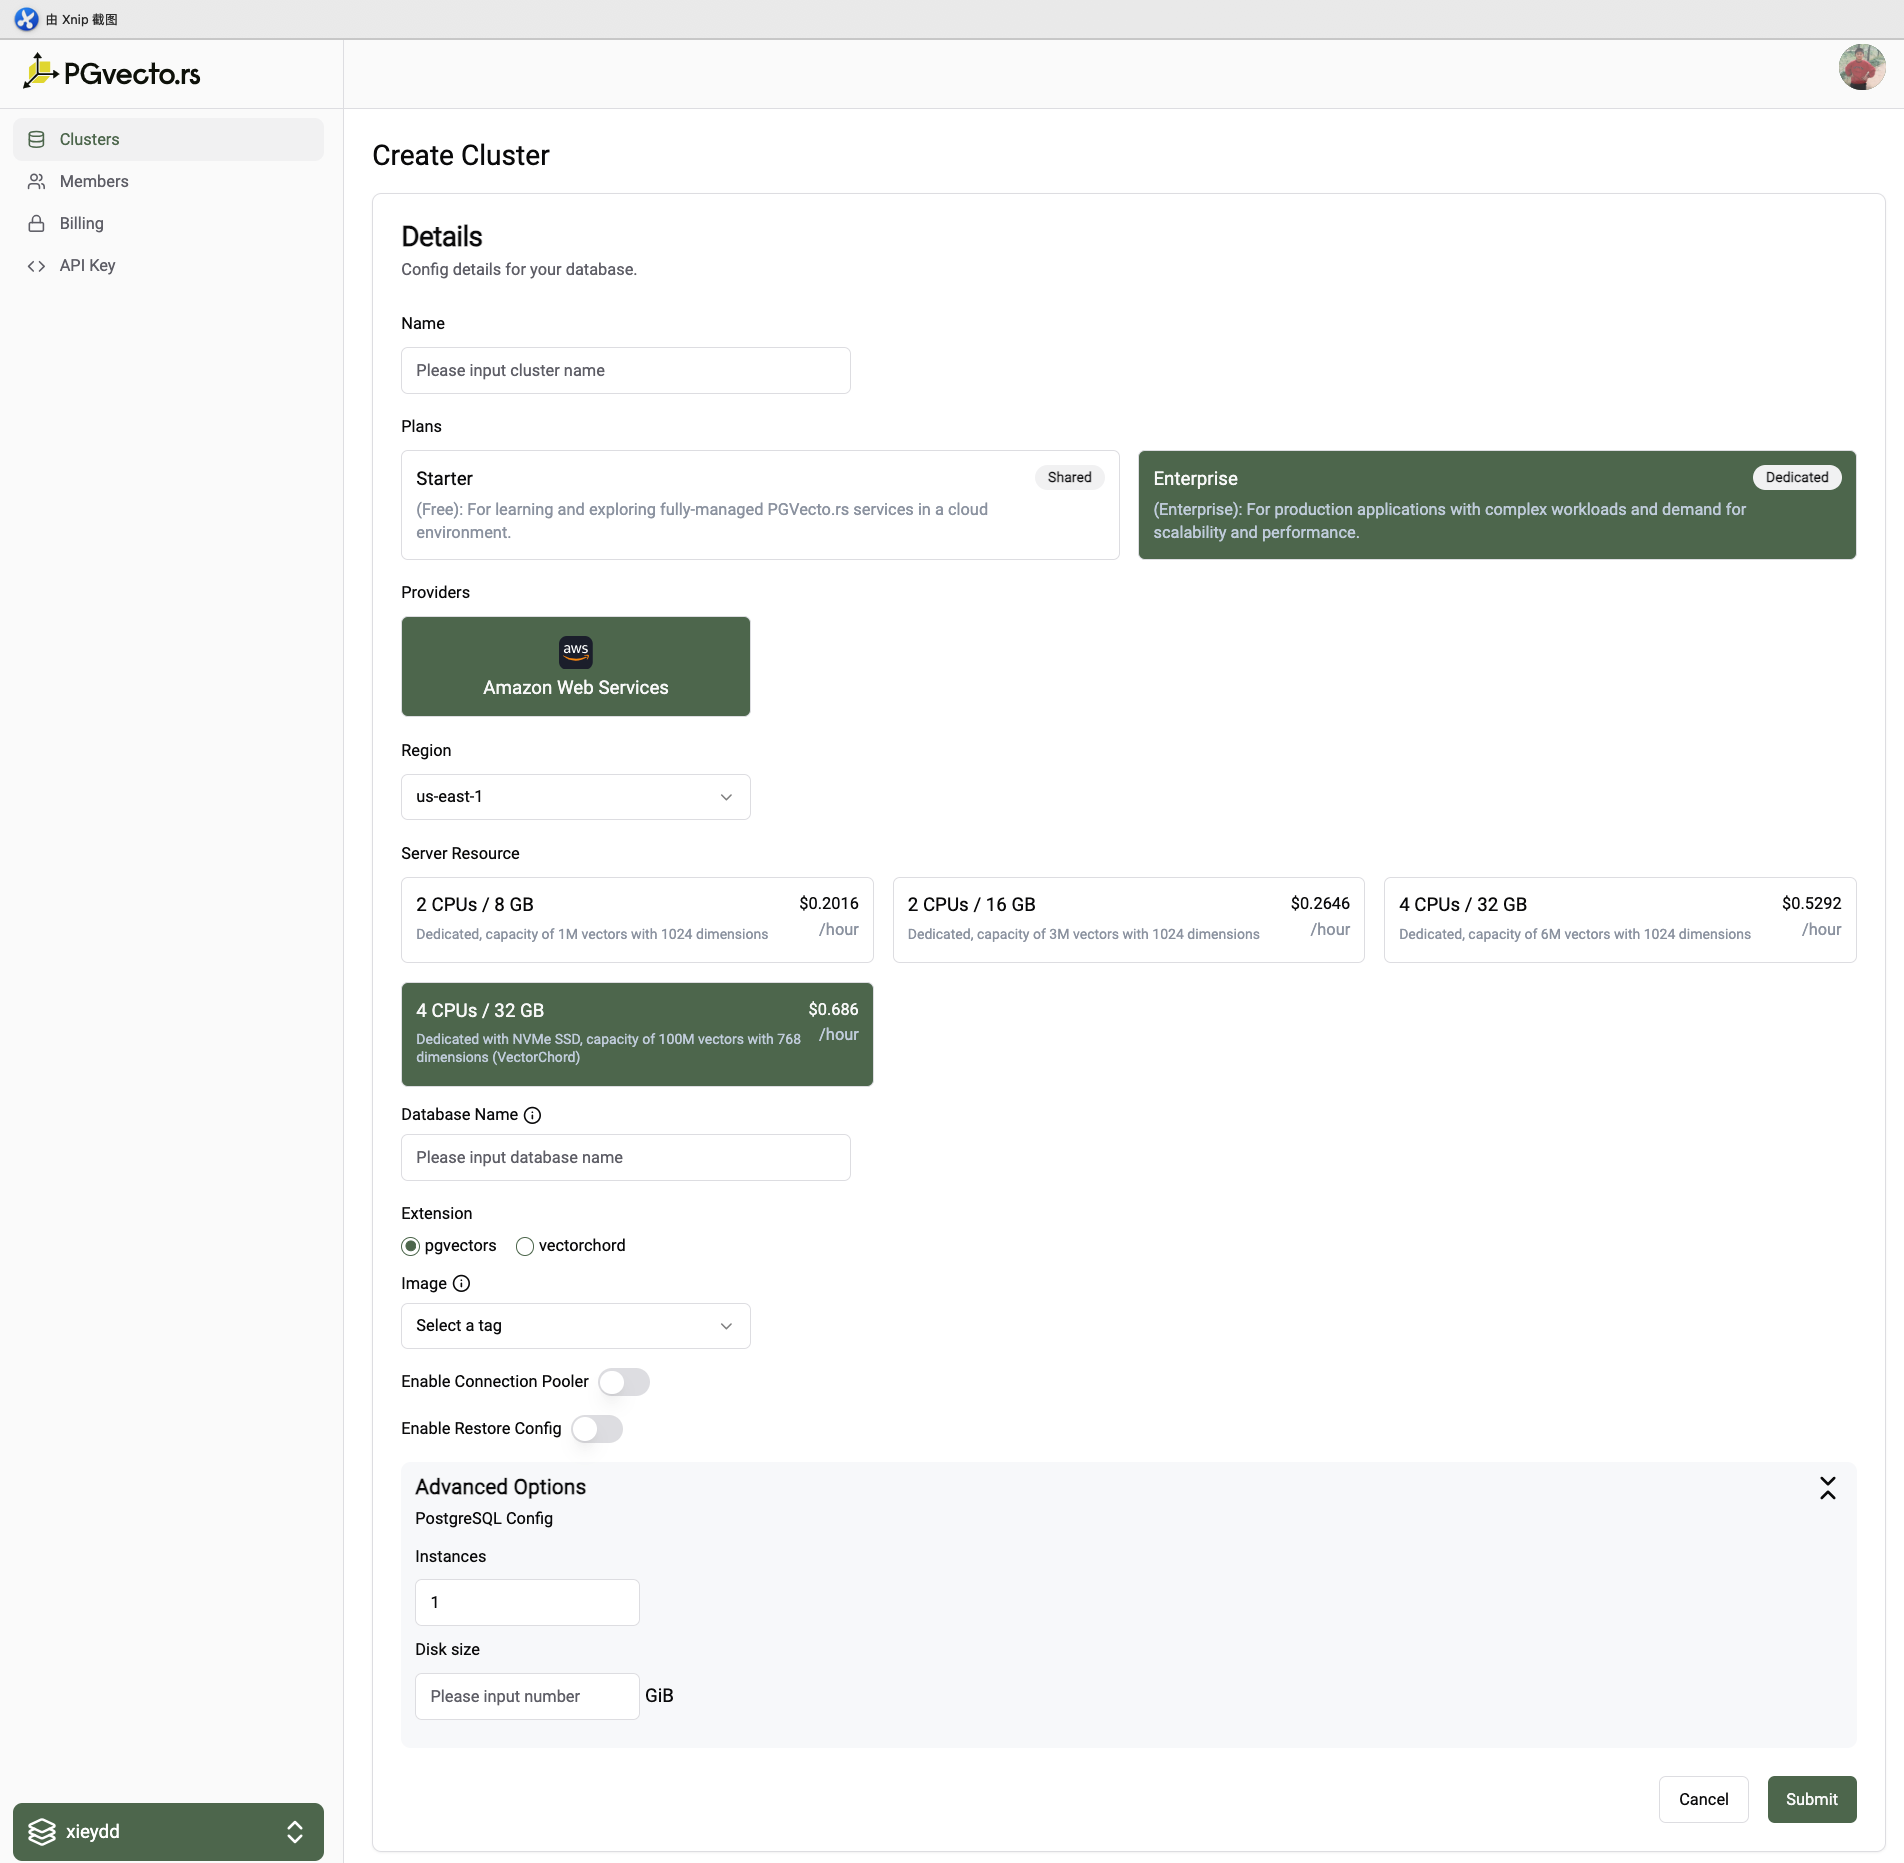Focus the Database Name input field
The height and width of the screenshot is (1863, 1904).
626,1157
